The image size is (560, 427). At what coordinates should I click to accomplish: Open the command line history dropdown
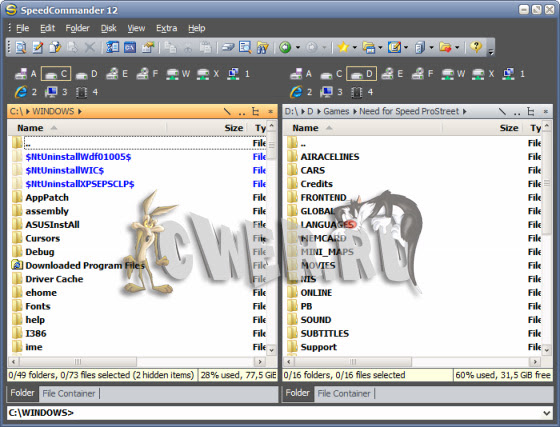point(546,413)
